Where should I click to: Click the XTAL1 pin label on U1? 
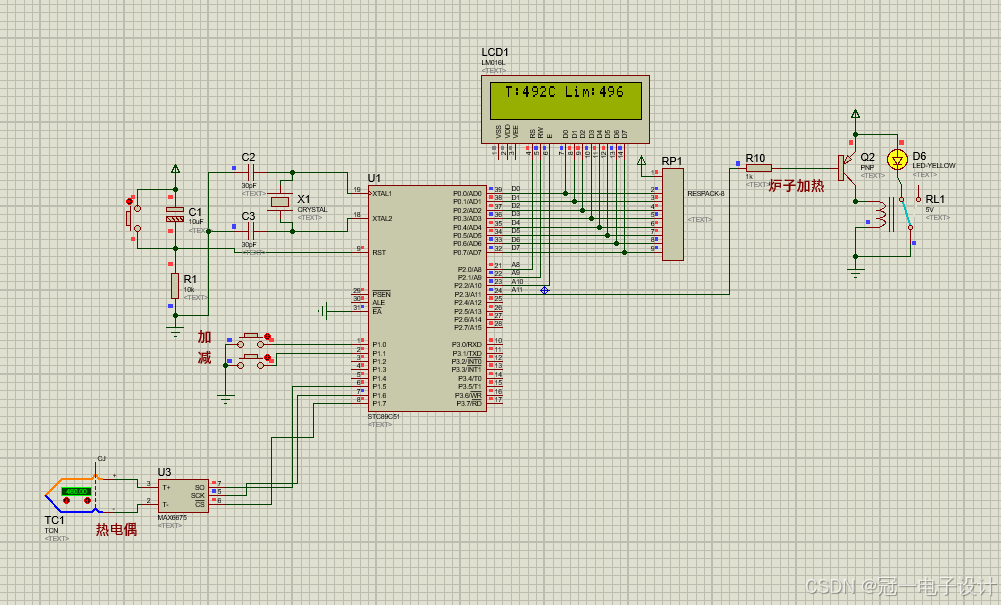[x=382, y=193]
